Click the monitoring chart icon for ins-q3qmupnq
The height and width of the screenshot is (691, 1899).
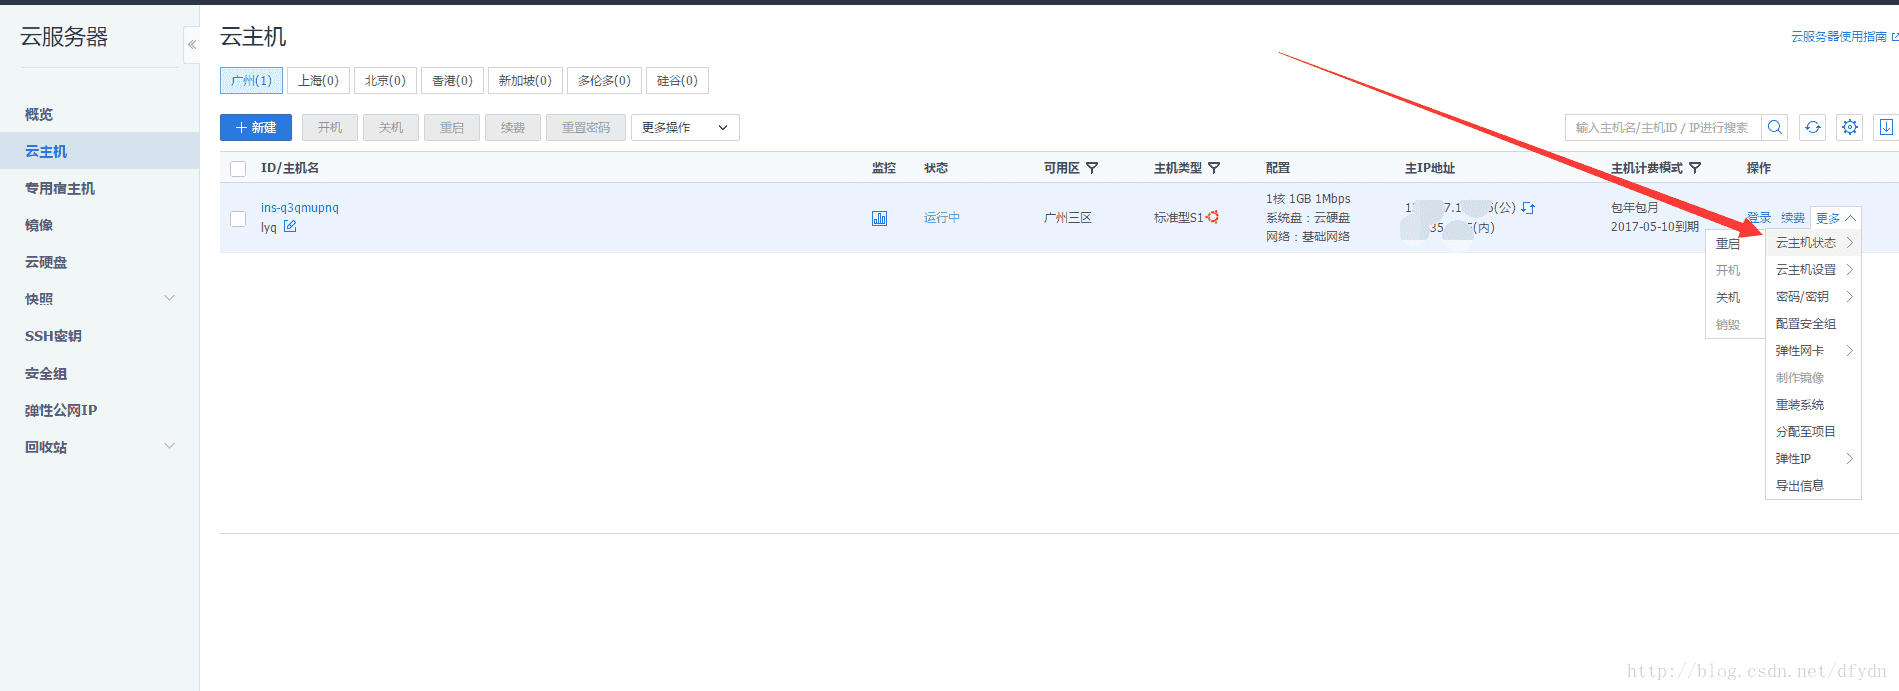coord(879,218)
